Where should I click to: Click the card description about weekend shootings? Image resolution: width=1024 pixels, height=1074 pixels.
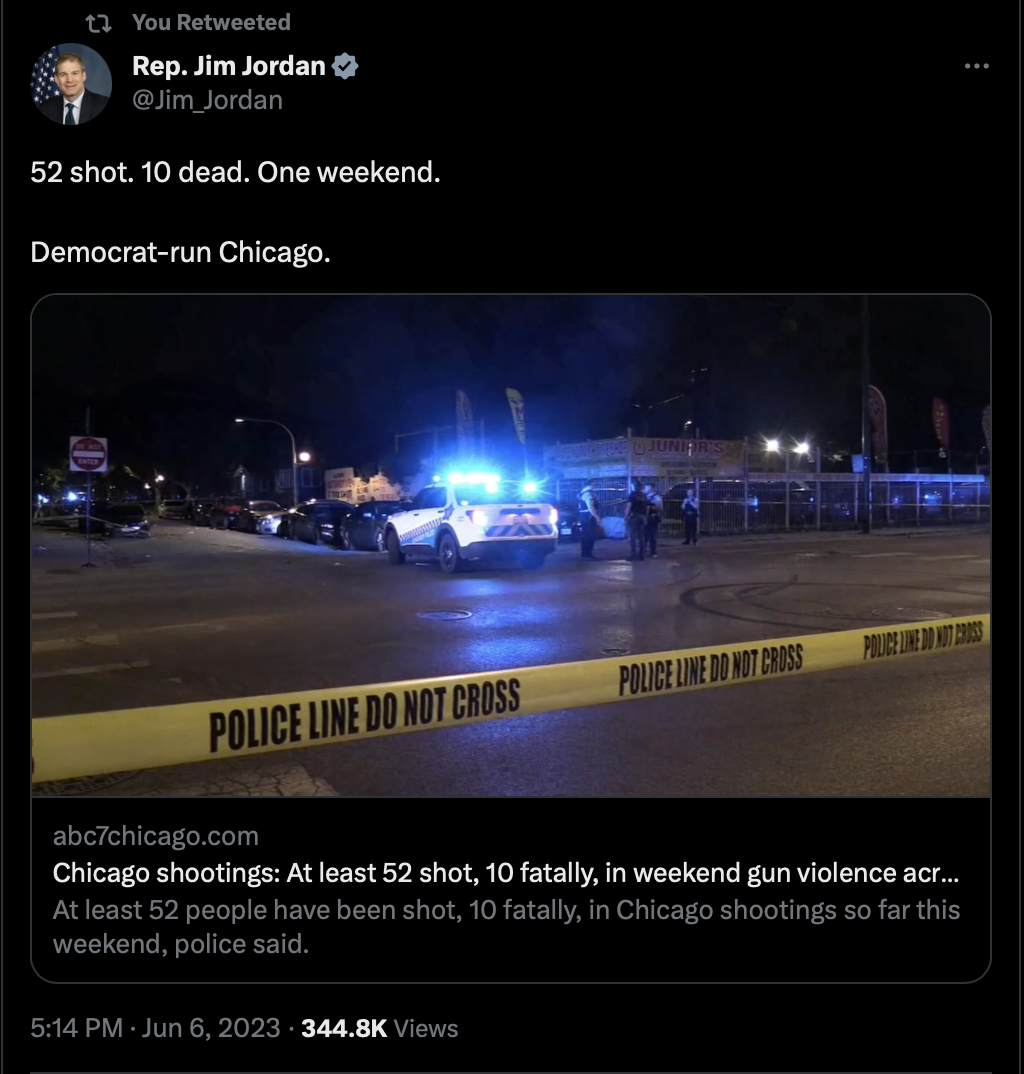506,927
